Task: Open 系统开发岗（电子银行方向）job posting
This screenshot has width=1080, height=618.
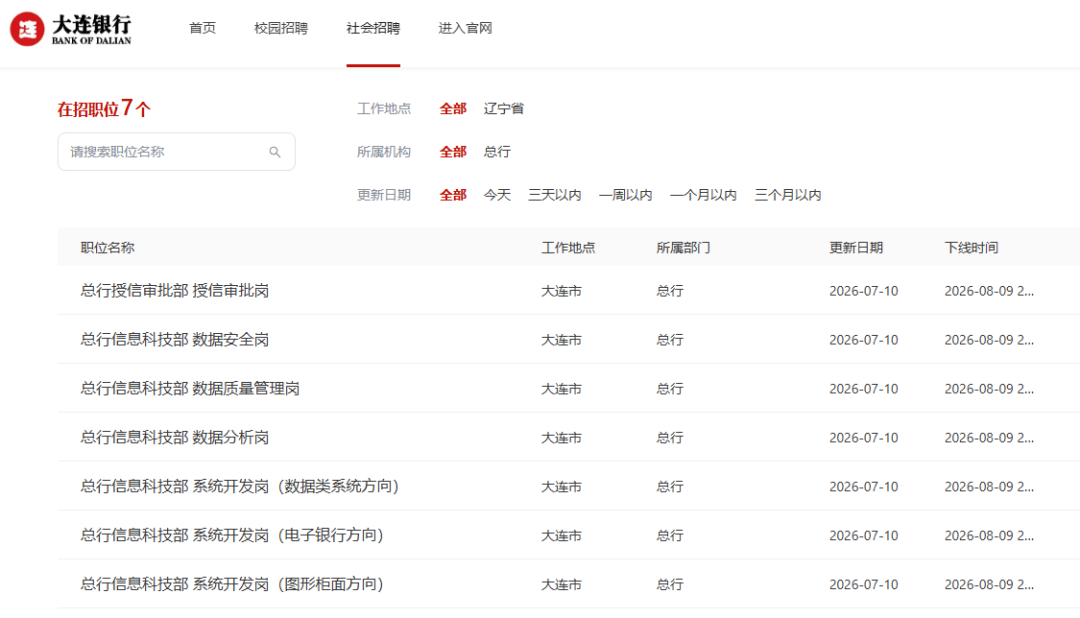Action: pyautogui.click(x=232, y=535)
